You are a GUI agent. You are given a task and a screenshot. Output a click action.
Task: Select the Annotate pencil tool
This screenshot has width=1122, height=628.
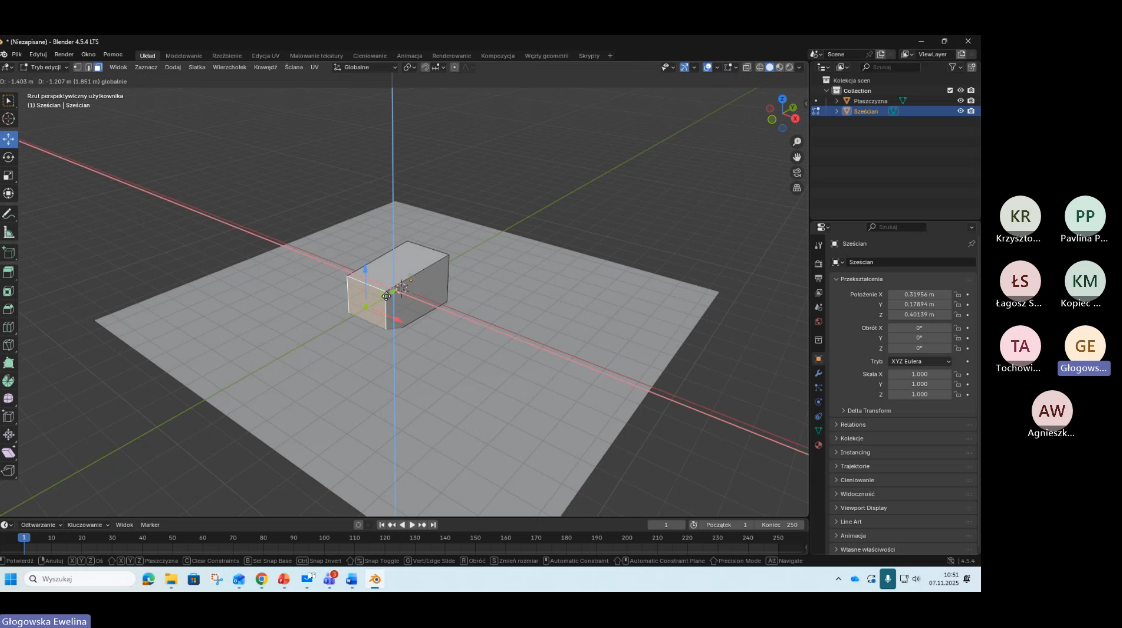pos(9,214)
